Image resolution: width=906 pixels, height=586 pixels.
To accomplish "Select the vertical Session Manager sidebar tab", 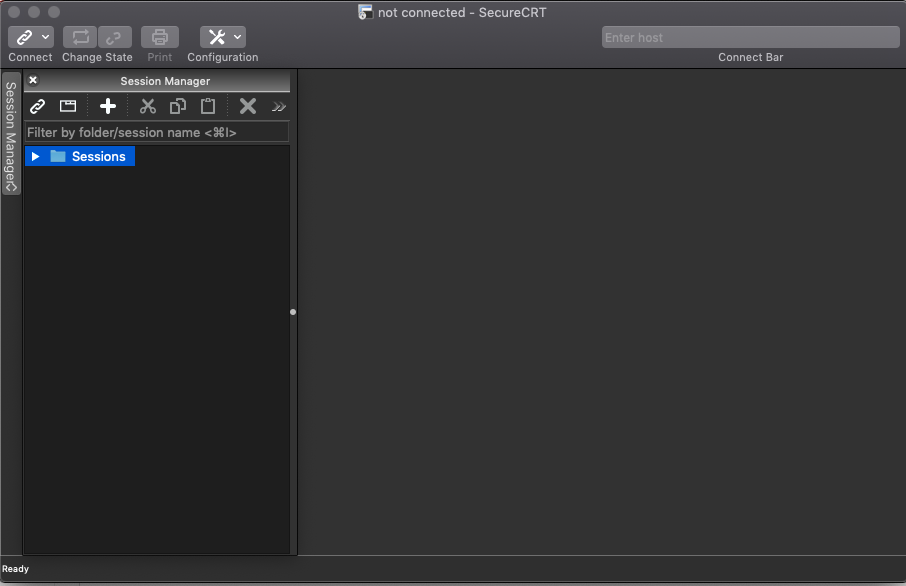I will (x=9, y=130).
